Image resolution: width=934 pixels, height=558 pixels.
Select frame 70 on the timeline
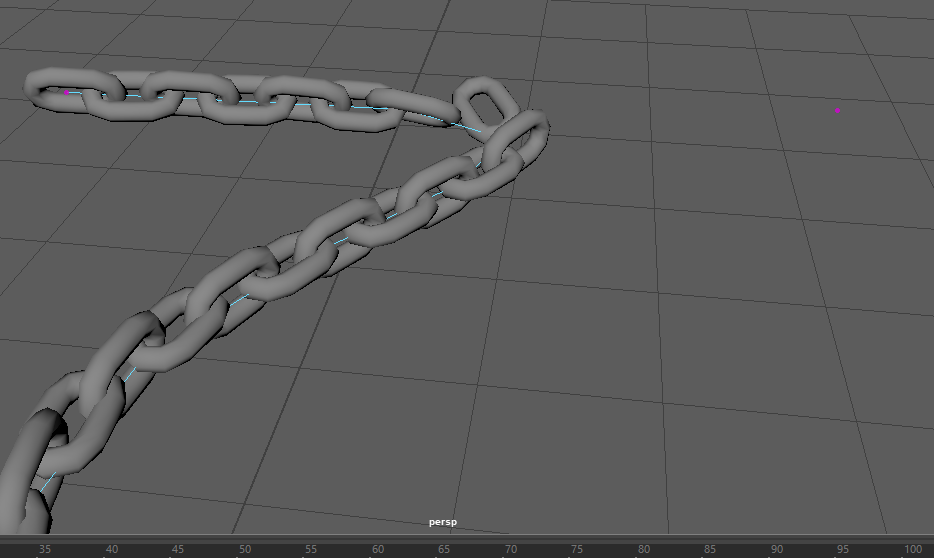pos(510,549)
